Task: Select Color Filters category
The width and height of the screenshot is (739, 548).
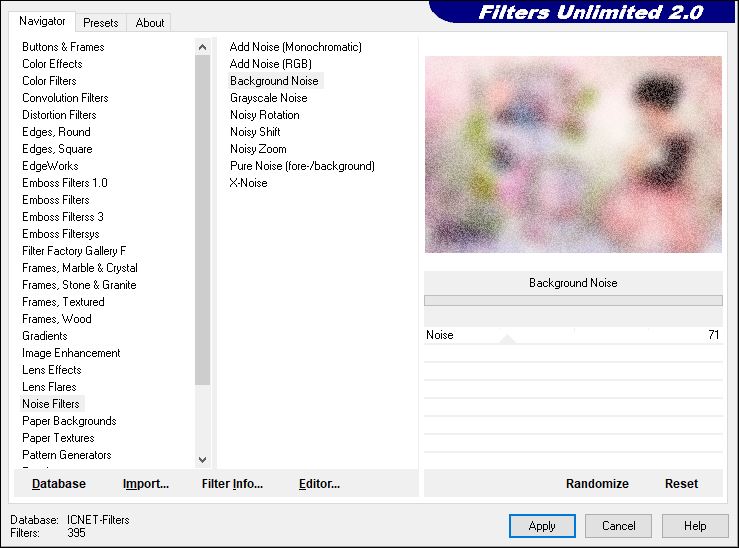Action: 49,81
